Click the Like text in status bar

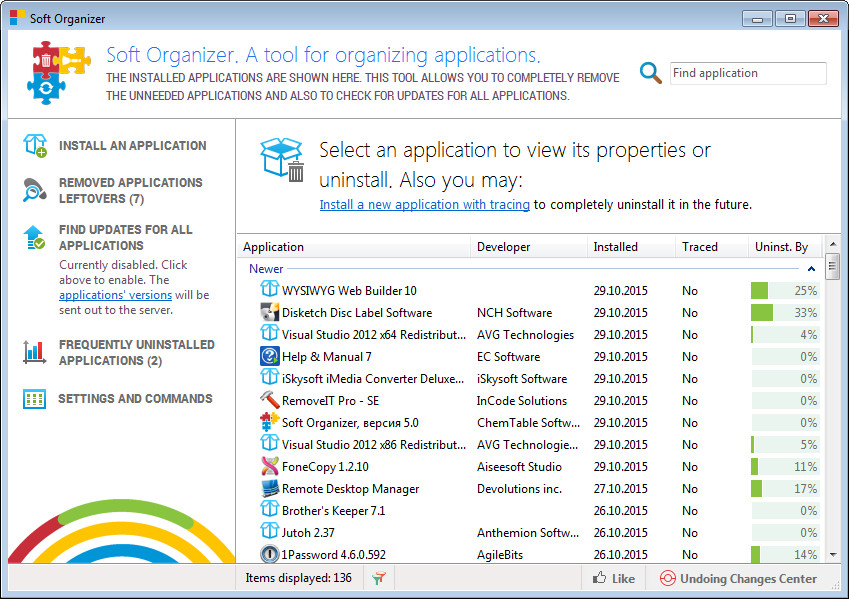(623, 579)
